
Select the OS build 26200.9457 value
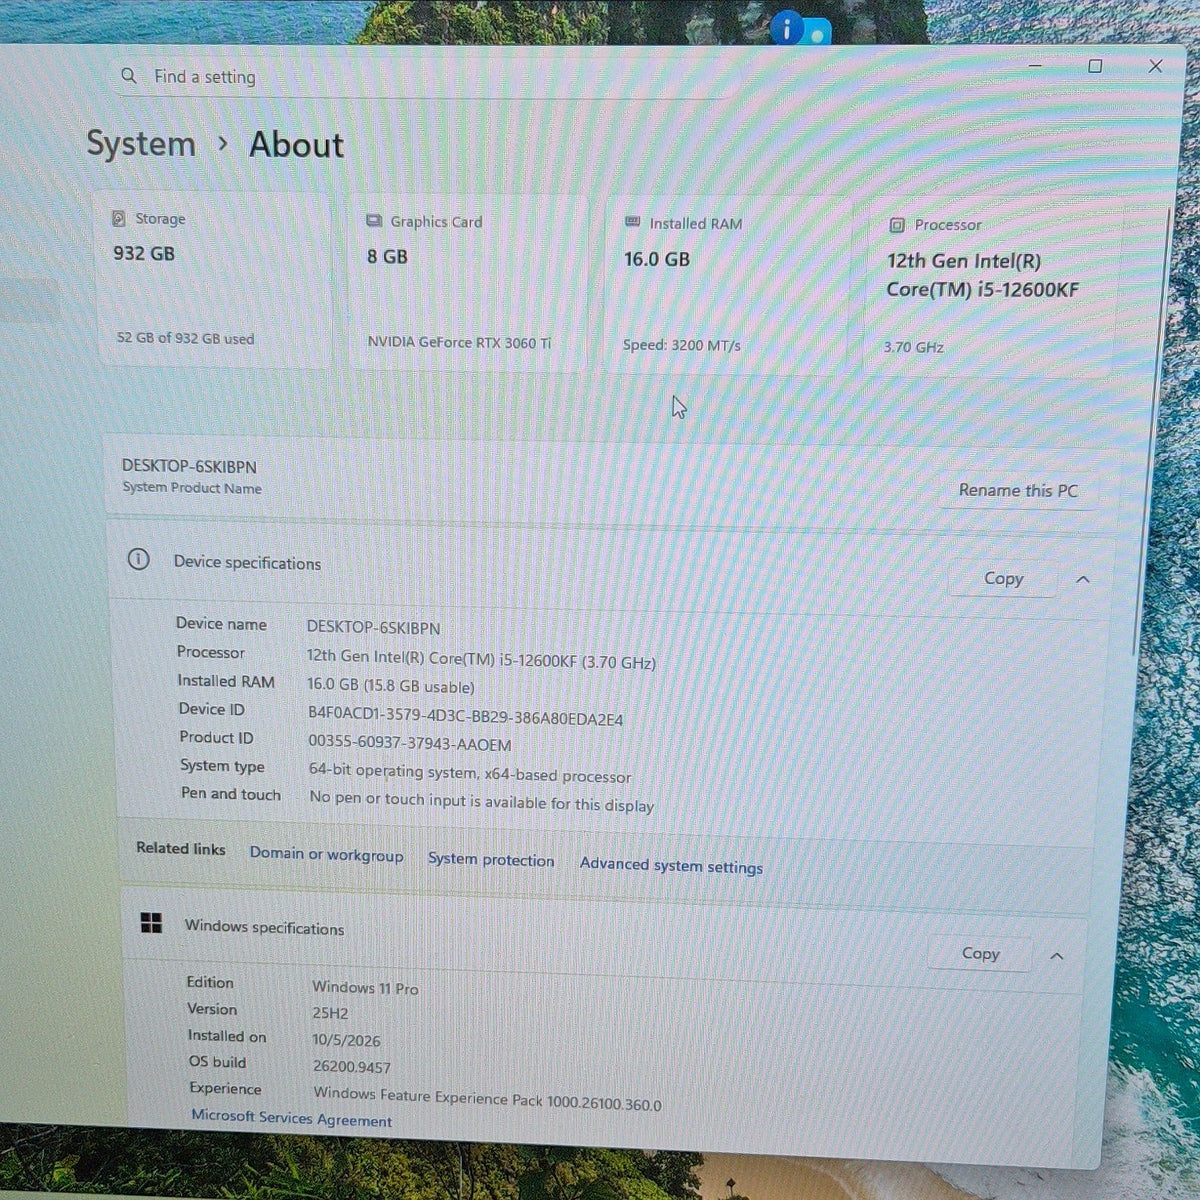point(352,1067)
